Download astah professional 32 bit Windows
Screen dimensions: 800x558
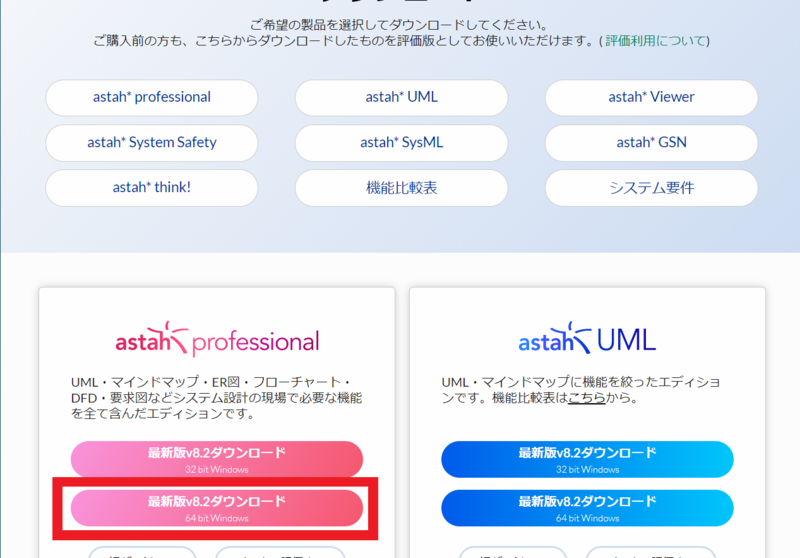[217, 460]
